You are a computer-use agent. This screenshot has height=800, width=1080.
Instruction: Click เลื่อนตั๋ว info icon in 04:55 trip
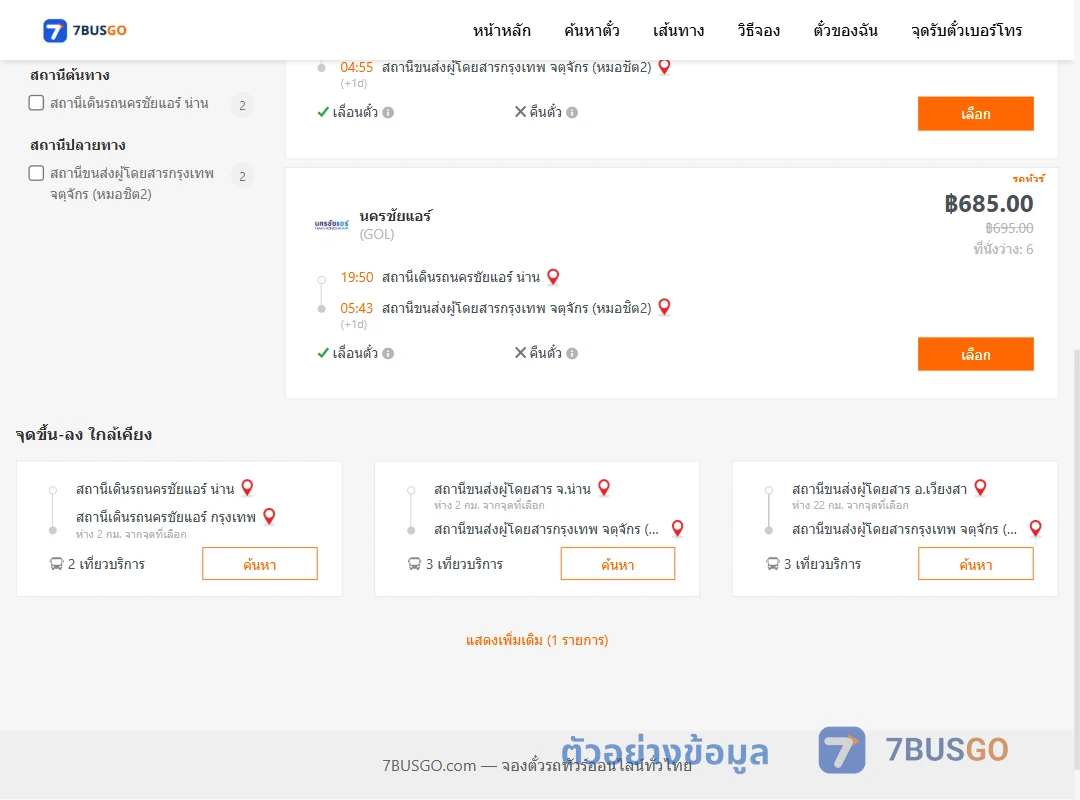(x=388, y=112)
